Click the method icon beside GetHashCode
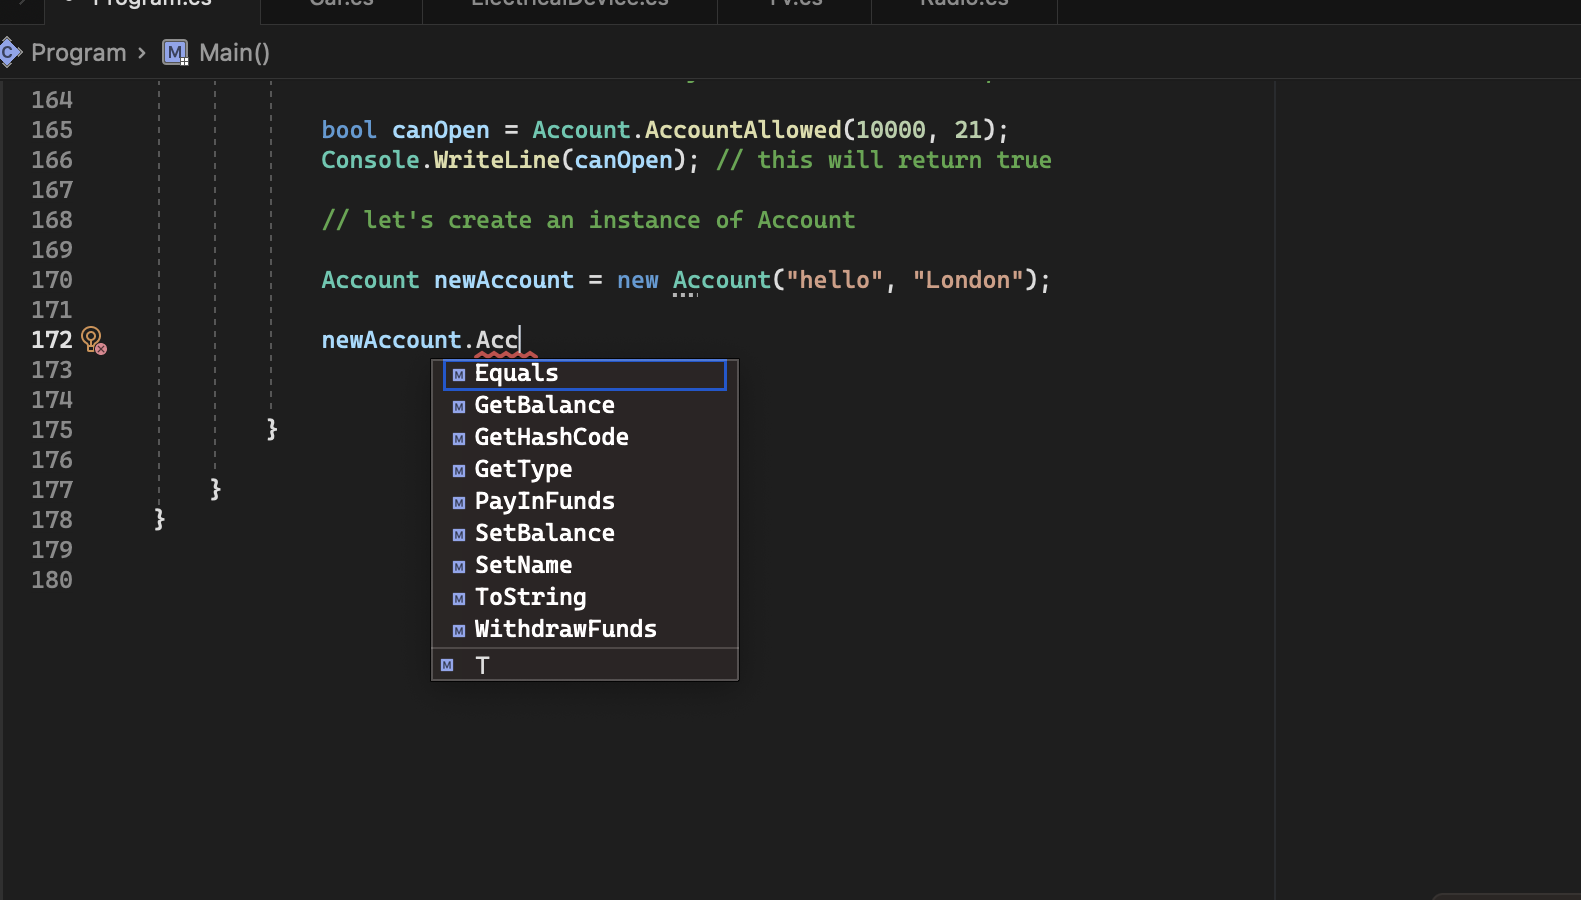This screenshot has height=900, width=1581. (x=459, y=439)
